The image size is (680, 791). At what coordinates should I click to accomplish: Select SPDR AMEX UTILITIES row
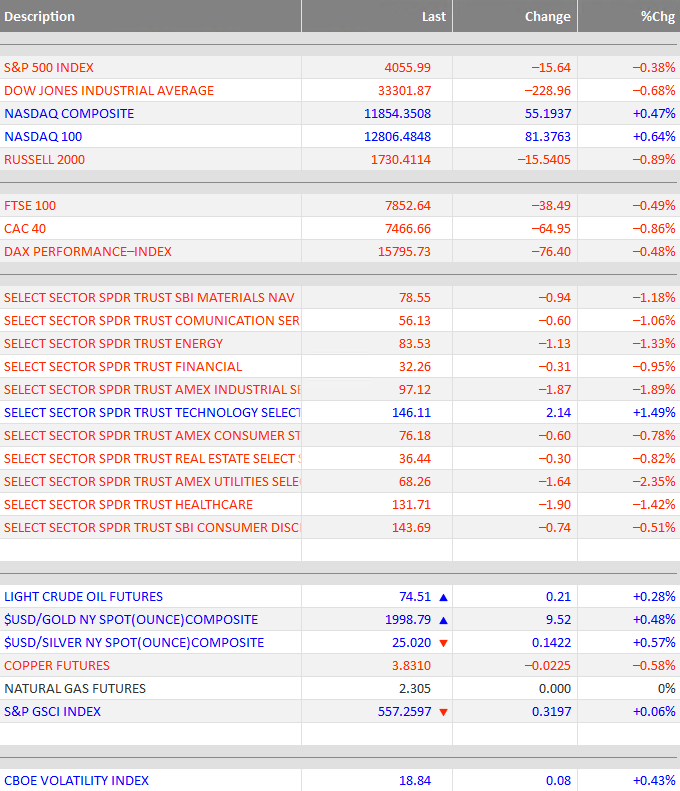point(340,482)
